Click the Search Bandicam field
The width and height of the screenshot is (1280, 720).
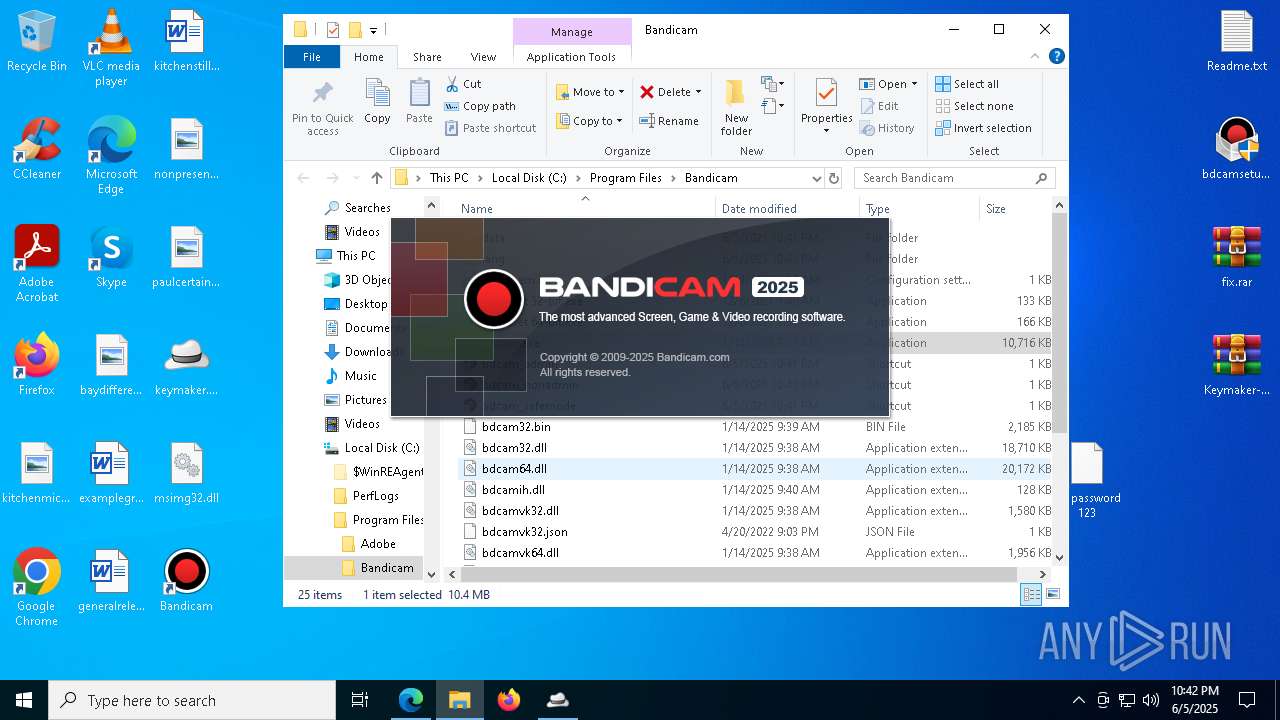coord(955,178)
